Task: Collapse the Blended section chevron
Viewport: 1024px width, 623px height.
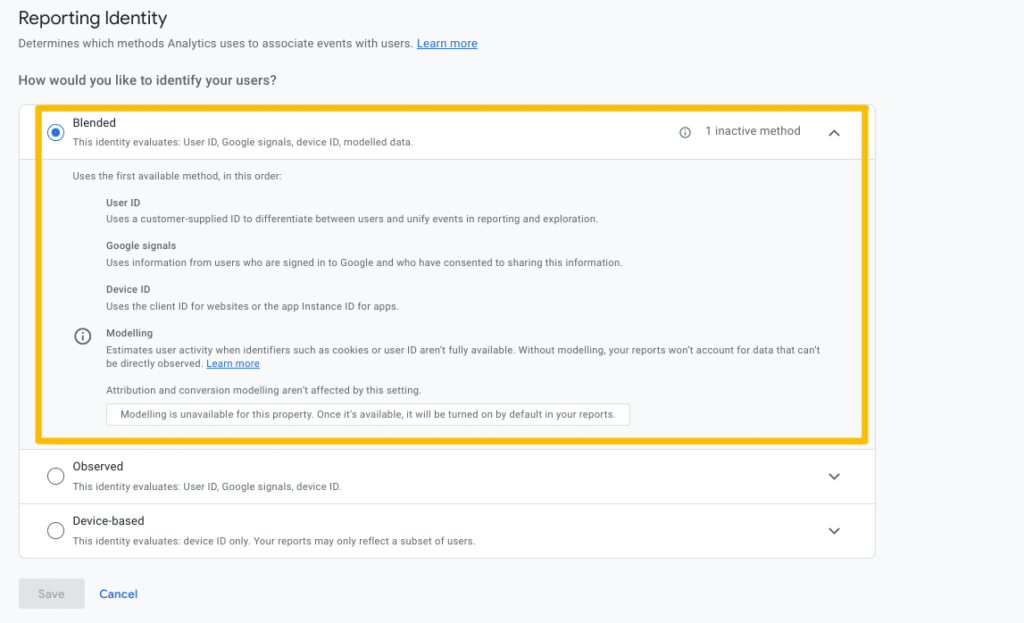Action: pos(834,132)
